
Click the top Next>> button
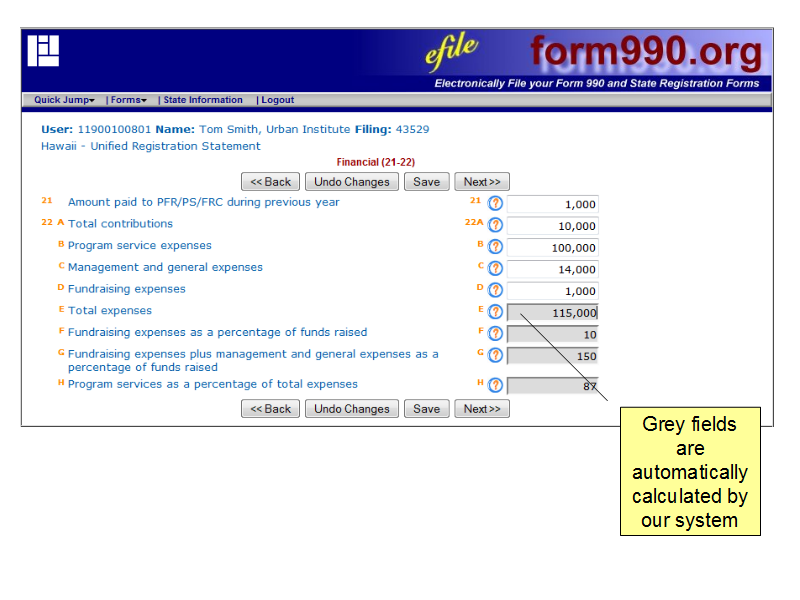pyautogui.click(x=482, y=182)
